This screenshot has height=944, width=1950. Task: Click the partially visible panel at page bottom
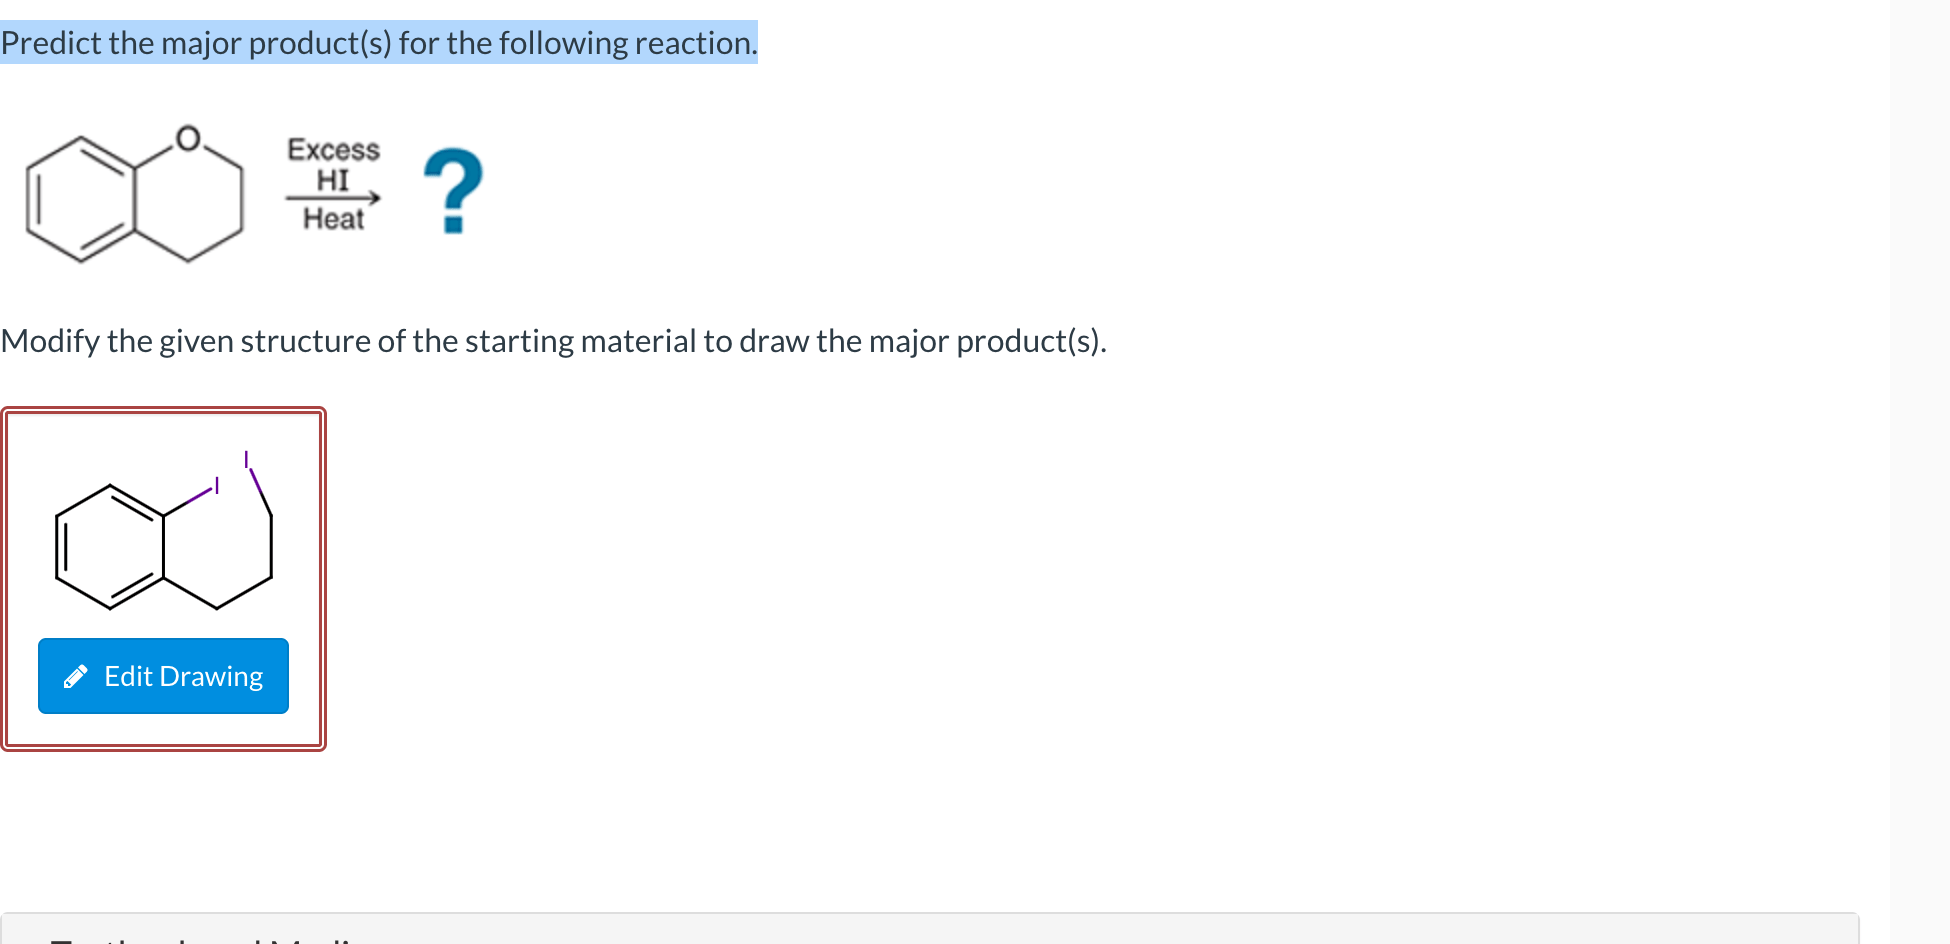(930, 928)
